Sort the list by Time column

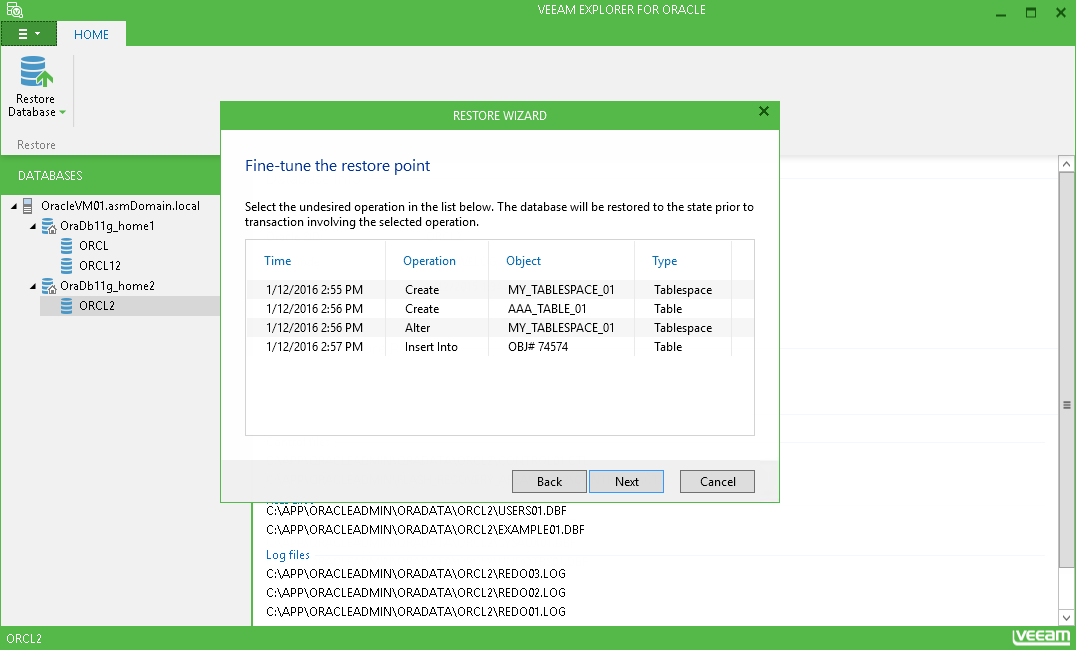(x=278, y=261)
